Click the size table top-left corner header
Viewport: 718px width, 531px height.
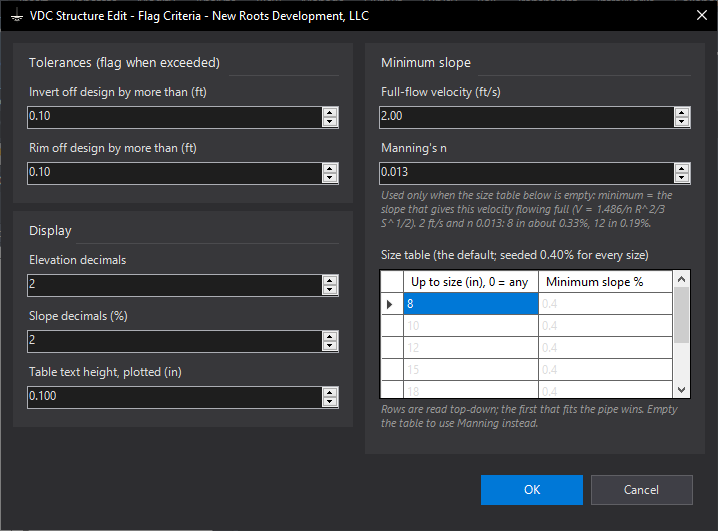click(x=392, y=282)
